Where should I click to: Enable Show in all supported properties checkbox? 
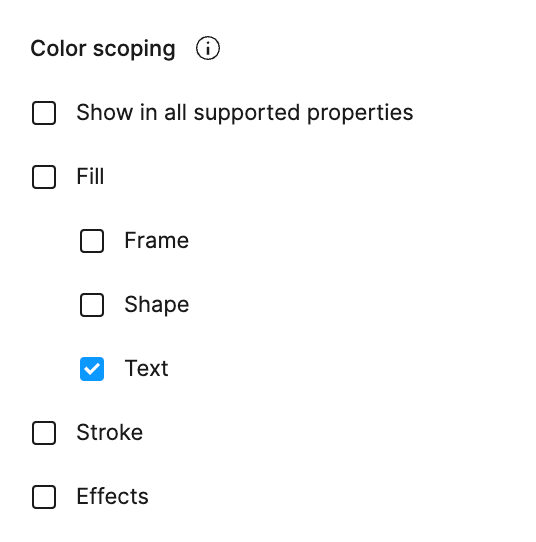coord(44,113)
